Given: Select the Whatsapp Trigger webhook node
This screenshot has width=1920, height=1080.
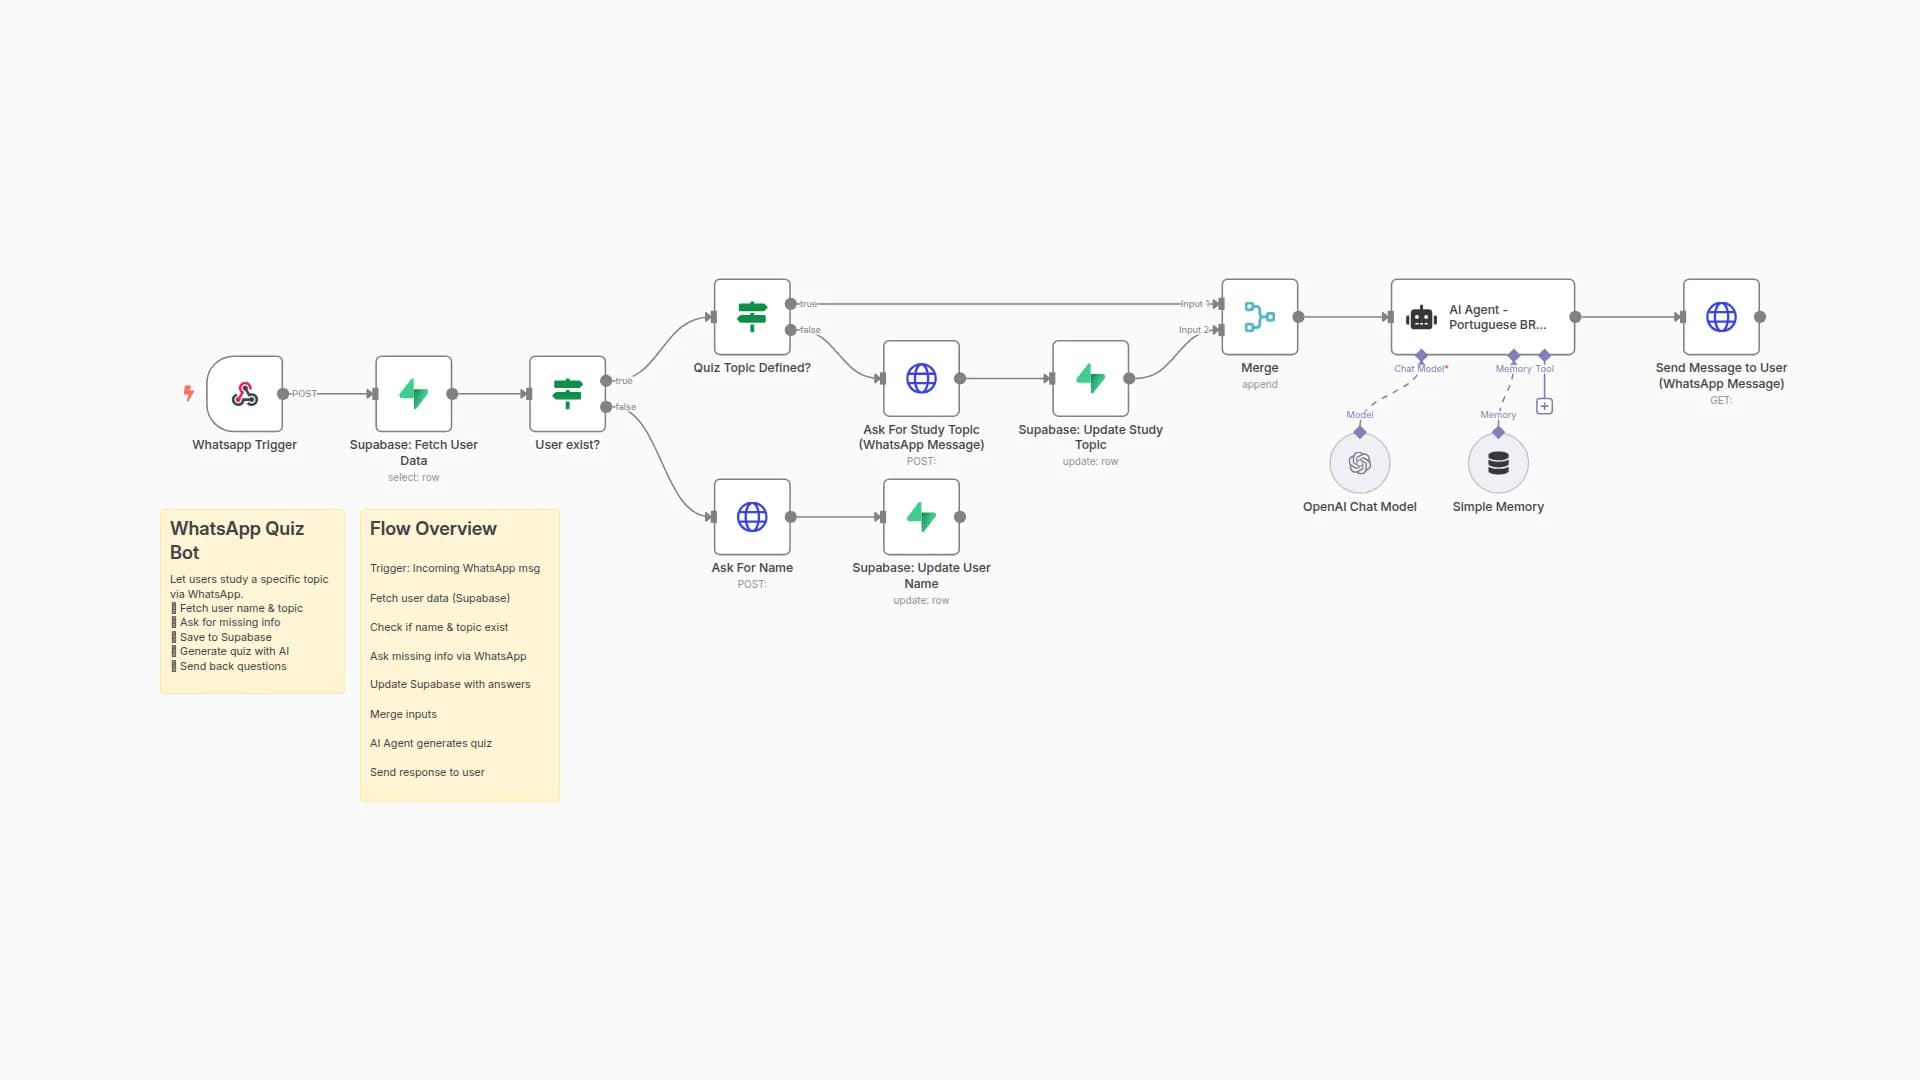Looking at the screenshot, I should (245, 394).
